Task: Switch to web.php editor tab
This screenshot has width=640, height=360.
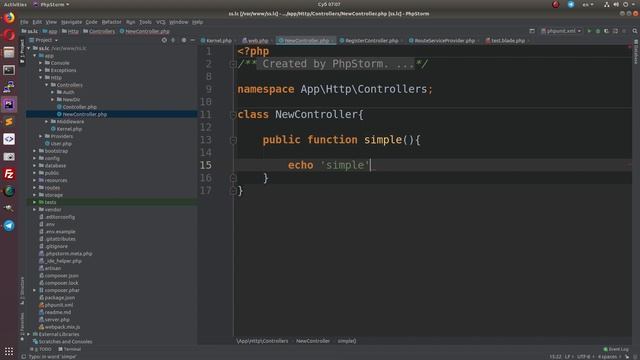Action: pos(256,41)
